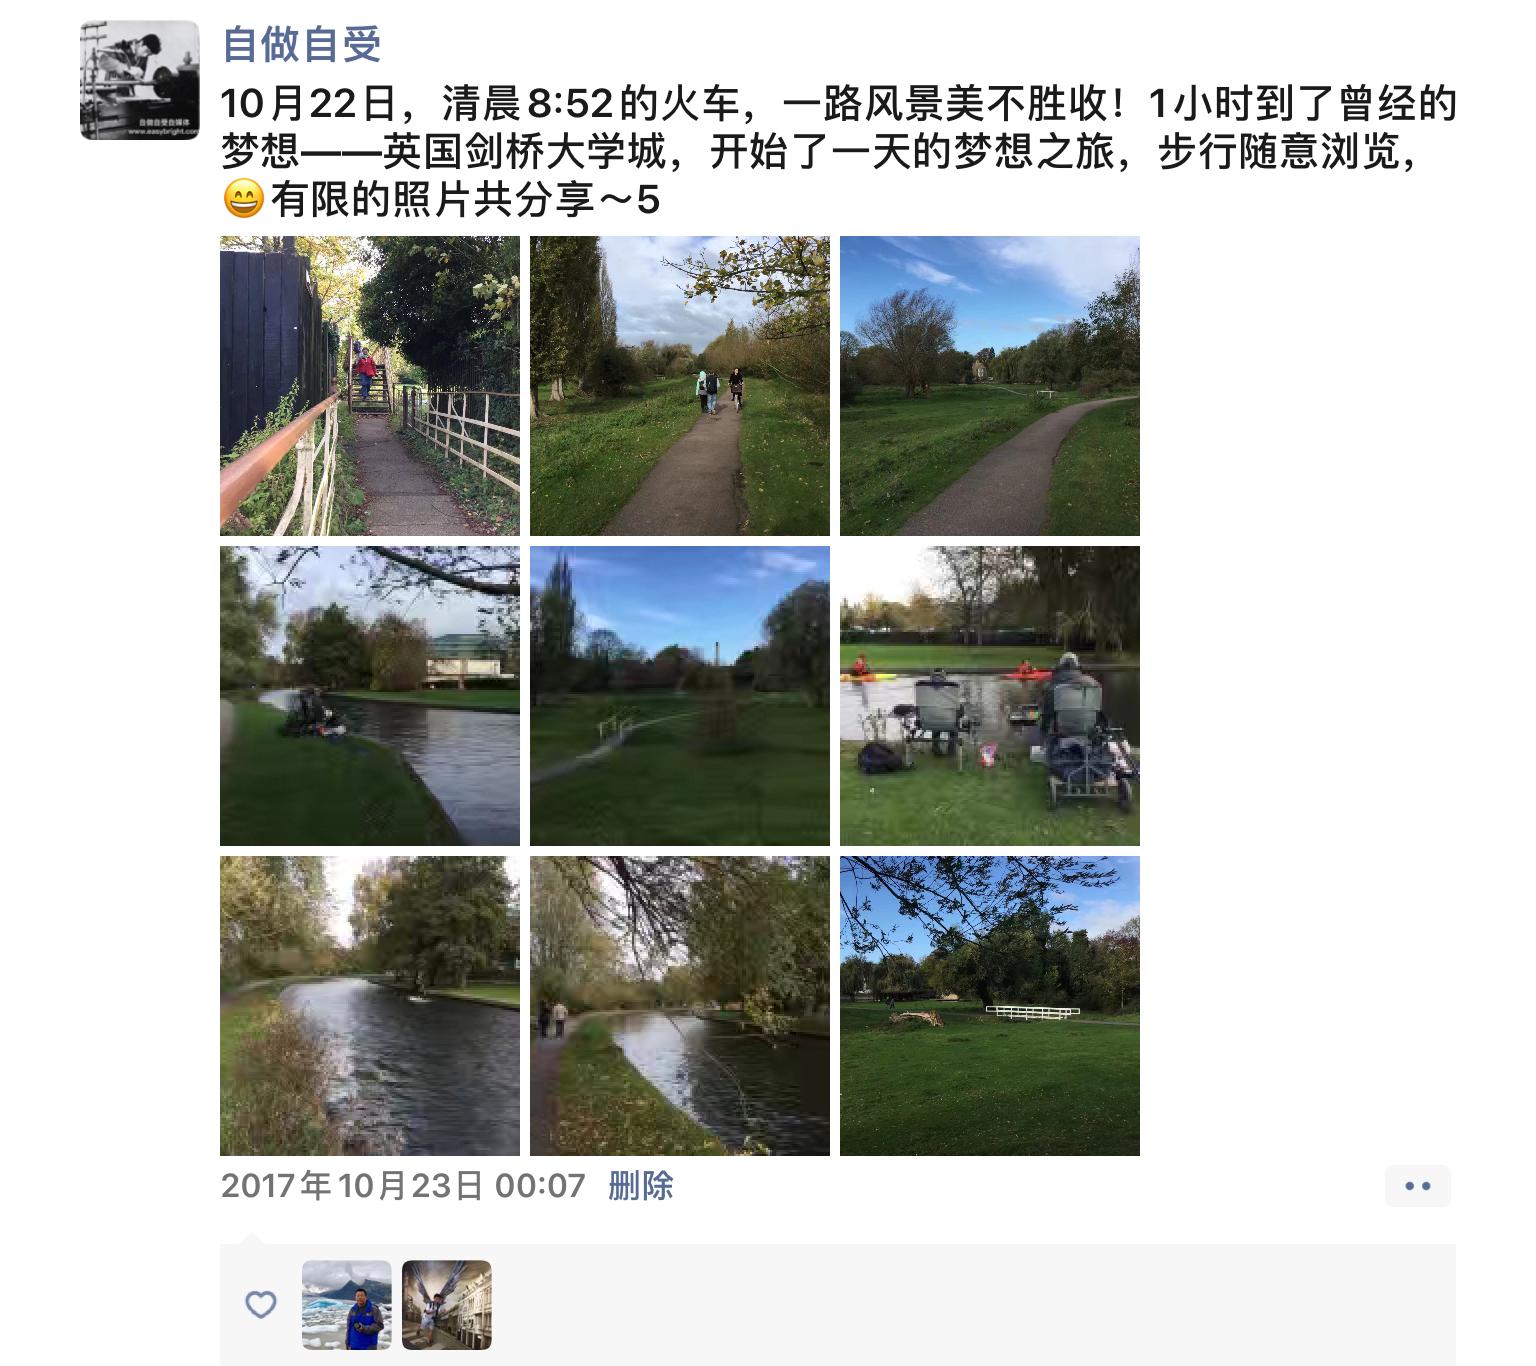Open the photo of walkers on path
The width and height of the screenshot is (1536, 1366).
pyautogui.click(x=680, y=386)
